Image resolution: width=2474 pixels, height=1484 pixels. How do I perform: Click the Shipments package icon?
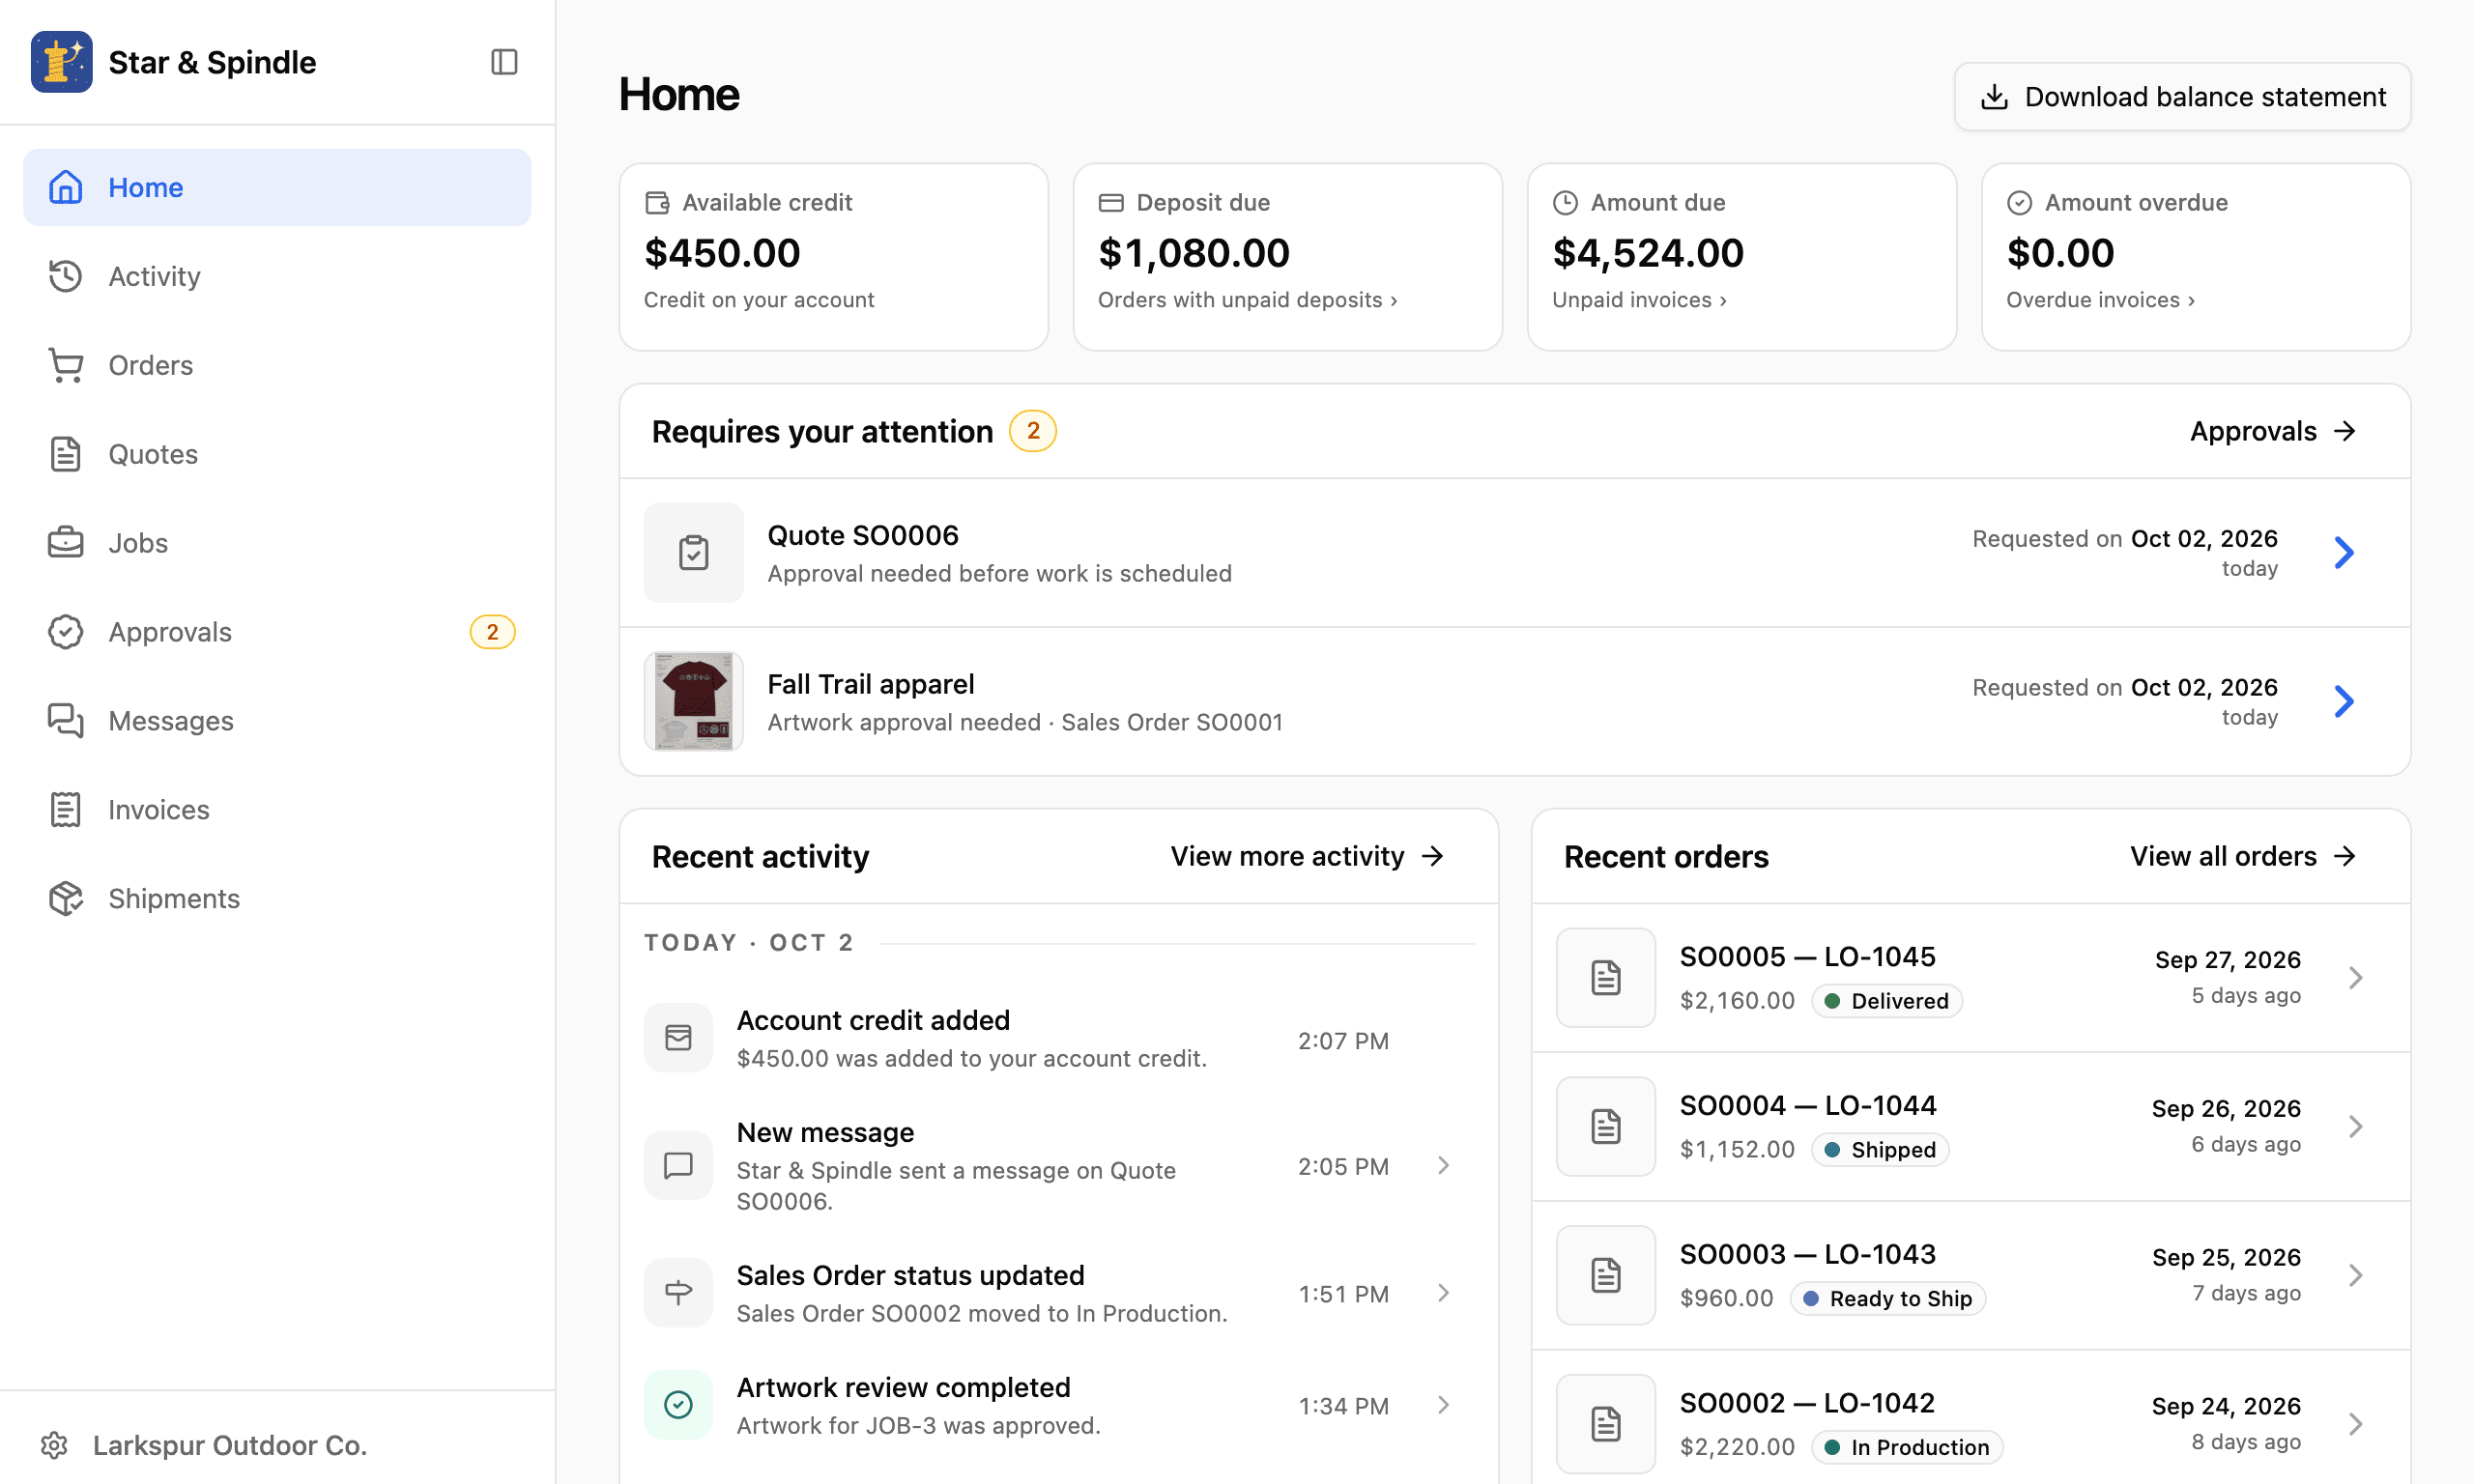66,899
